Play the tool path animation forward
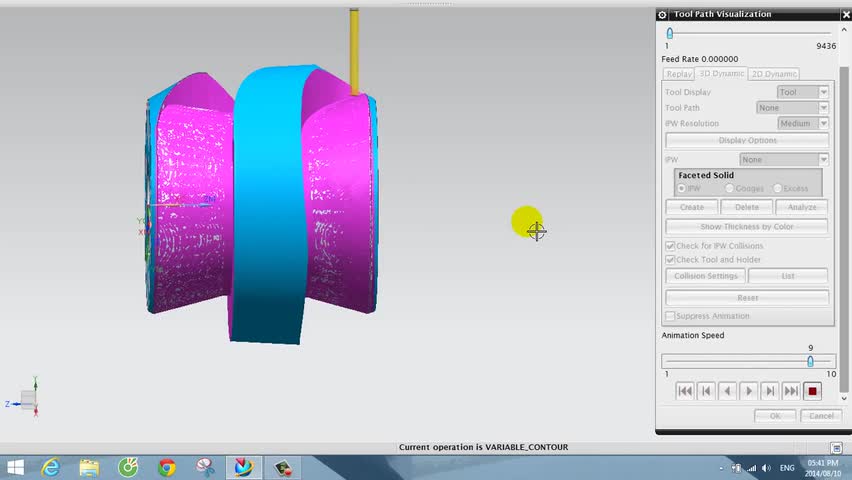The height and width of the screenshot is (480, 852). 748,391
